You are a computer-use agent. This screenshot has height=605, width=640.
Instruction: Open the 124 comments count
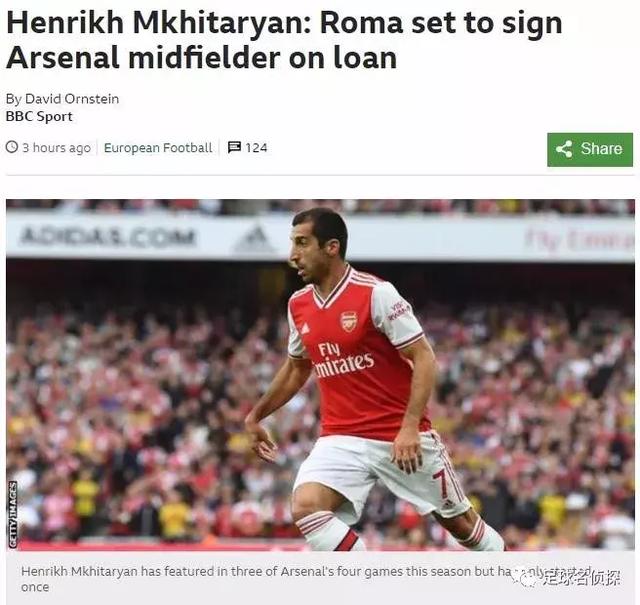256,147
